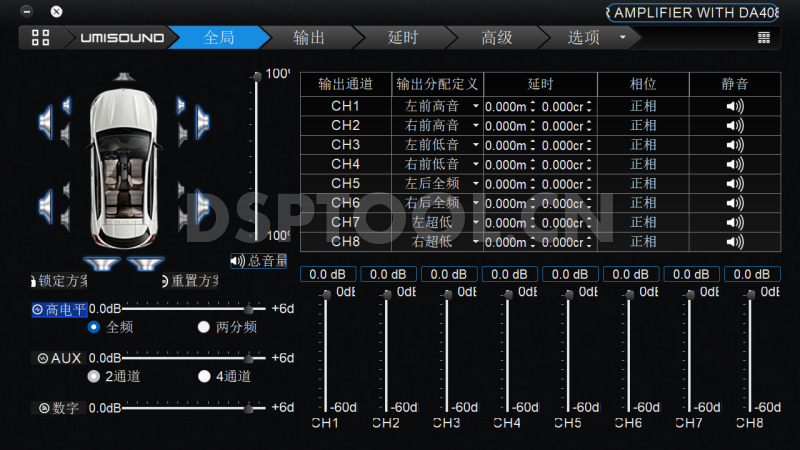Open the 选项 tab
The width and height of the screenshot is (800, 450).
pyautogui.click(x=583, y=38)
